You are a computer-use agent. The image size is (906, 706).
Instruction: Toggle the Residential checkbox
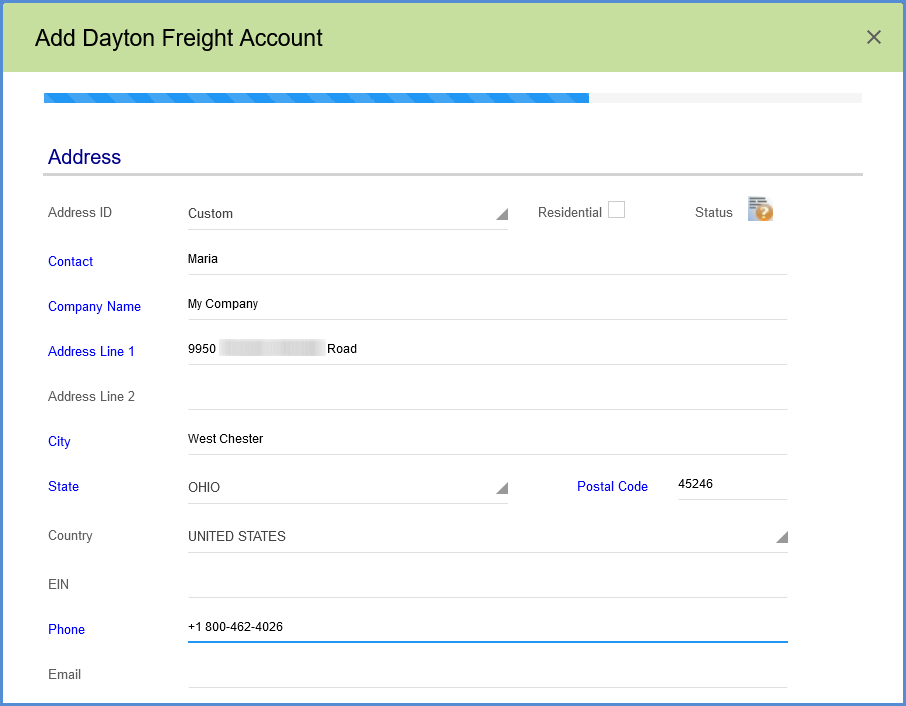point(616,209)
